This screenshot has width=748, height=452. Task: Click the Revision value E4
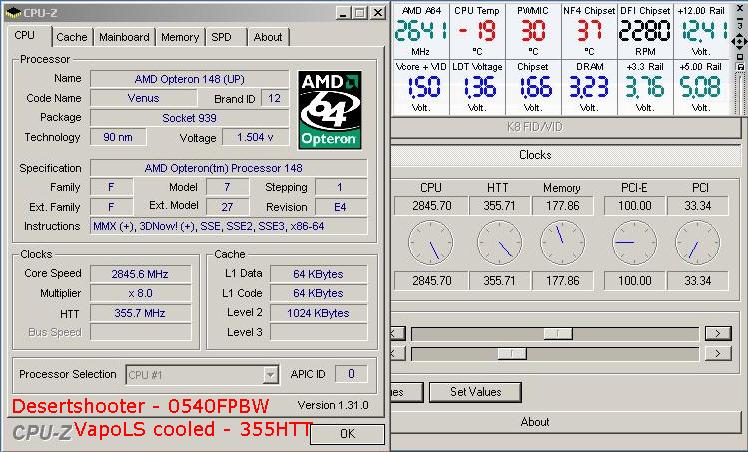tap(341, 207)
